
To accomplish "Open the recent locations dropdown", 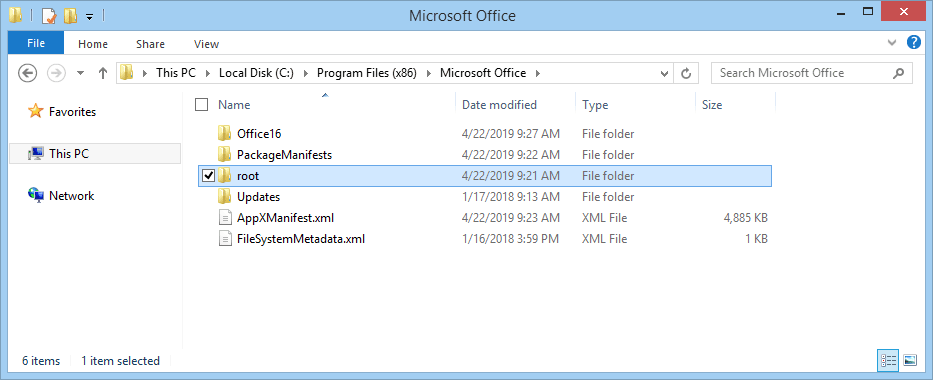I will coord(81,74).
